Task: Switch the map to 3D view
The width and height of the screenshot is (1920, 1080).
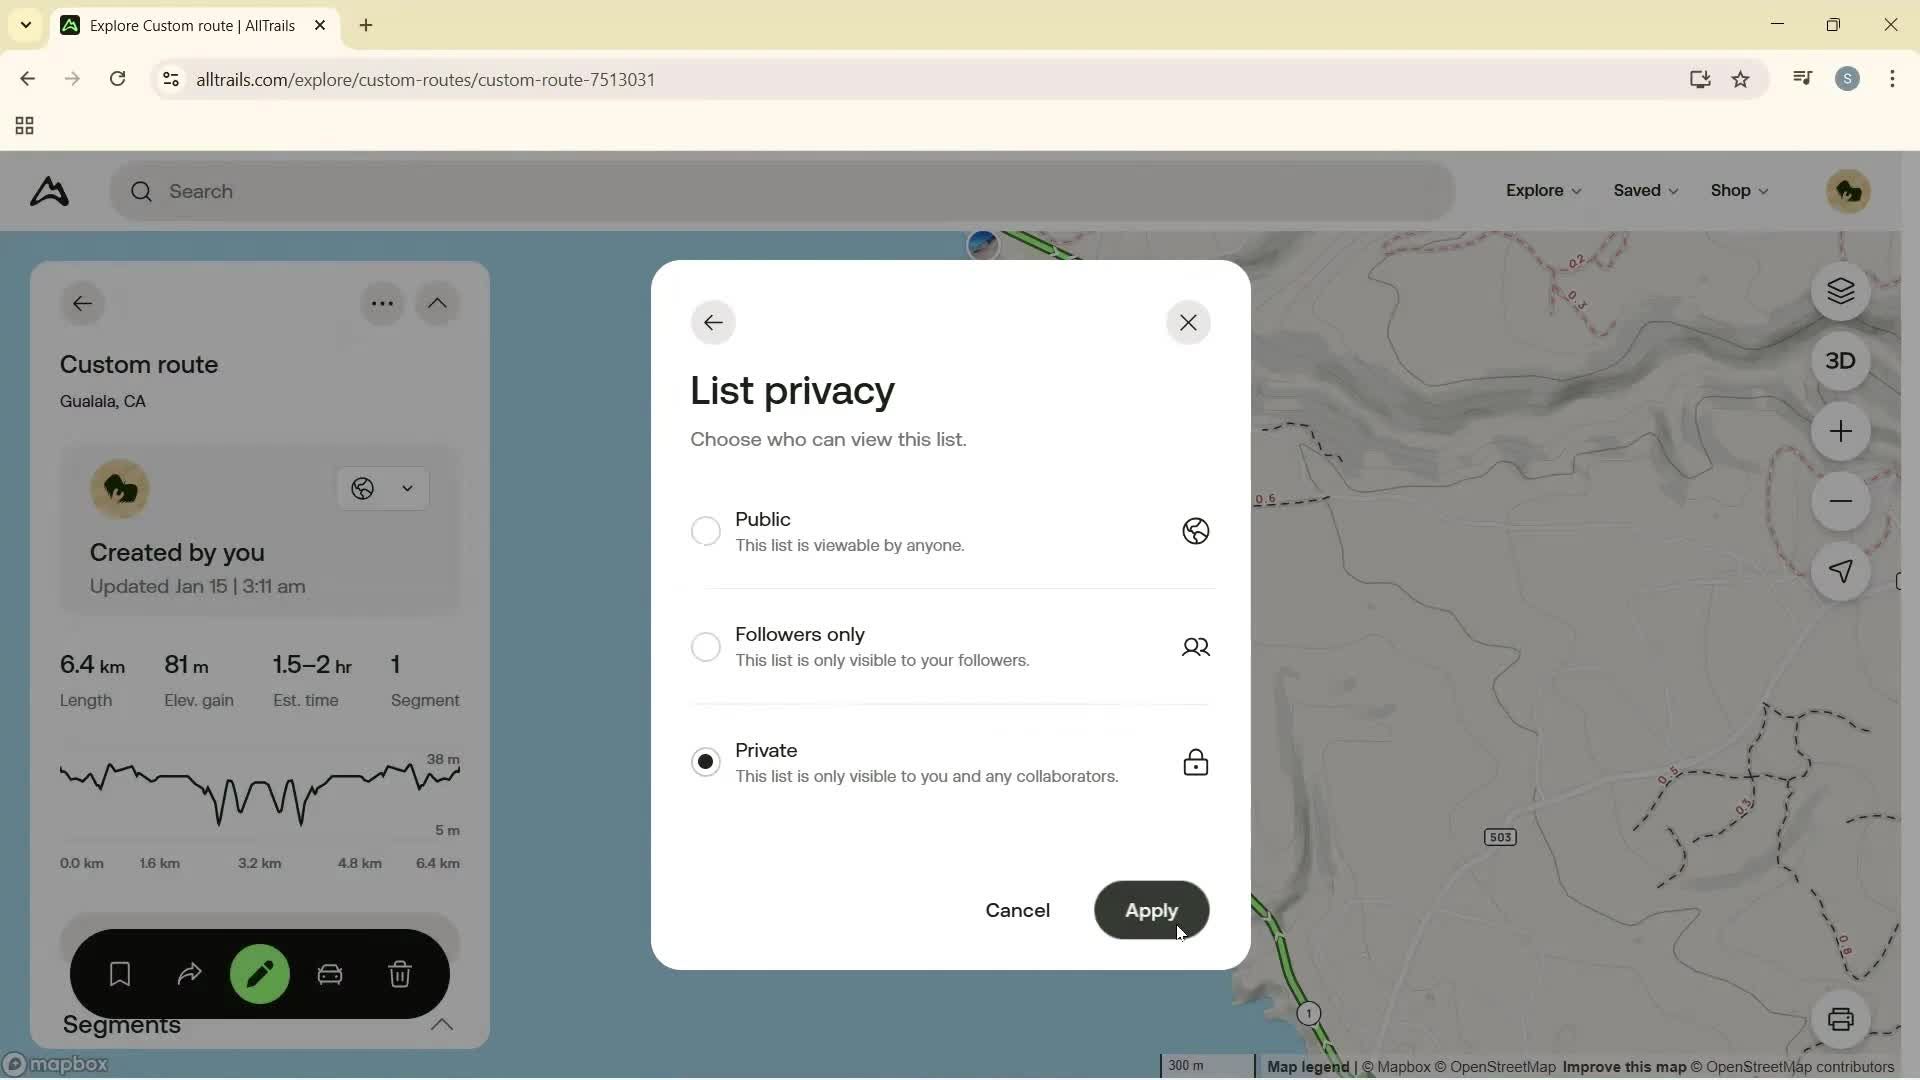Action: click(1841, 360)
